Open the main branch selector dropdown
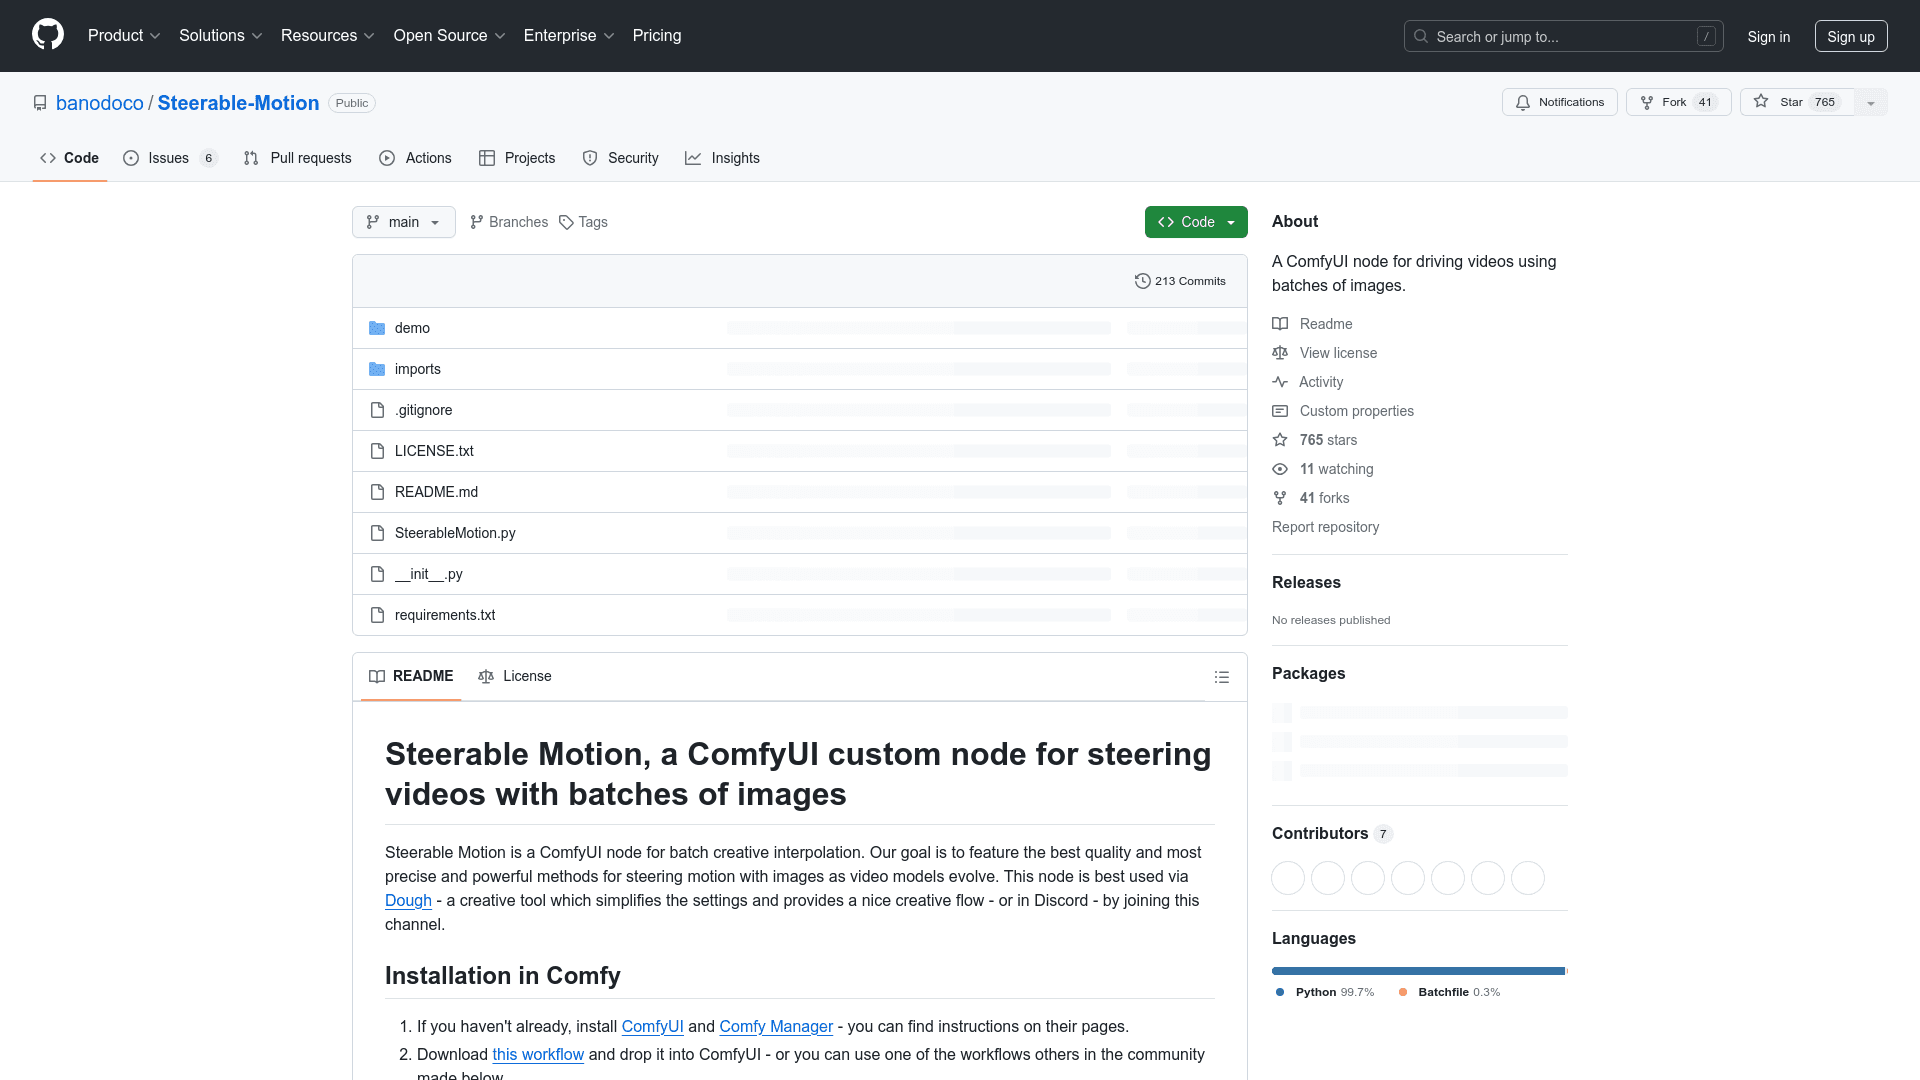1920x1080 pixels. tap(403, 222)
